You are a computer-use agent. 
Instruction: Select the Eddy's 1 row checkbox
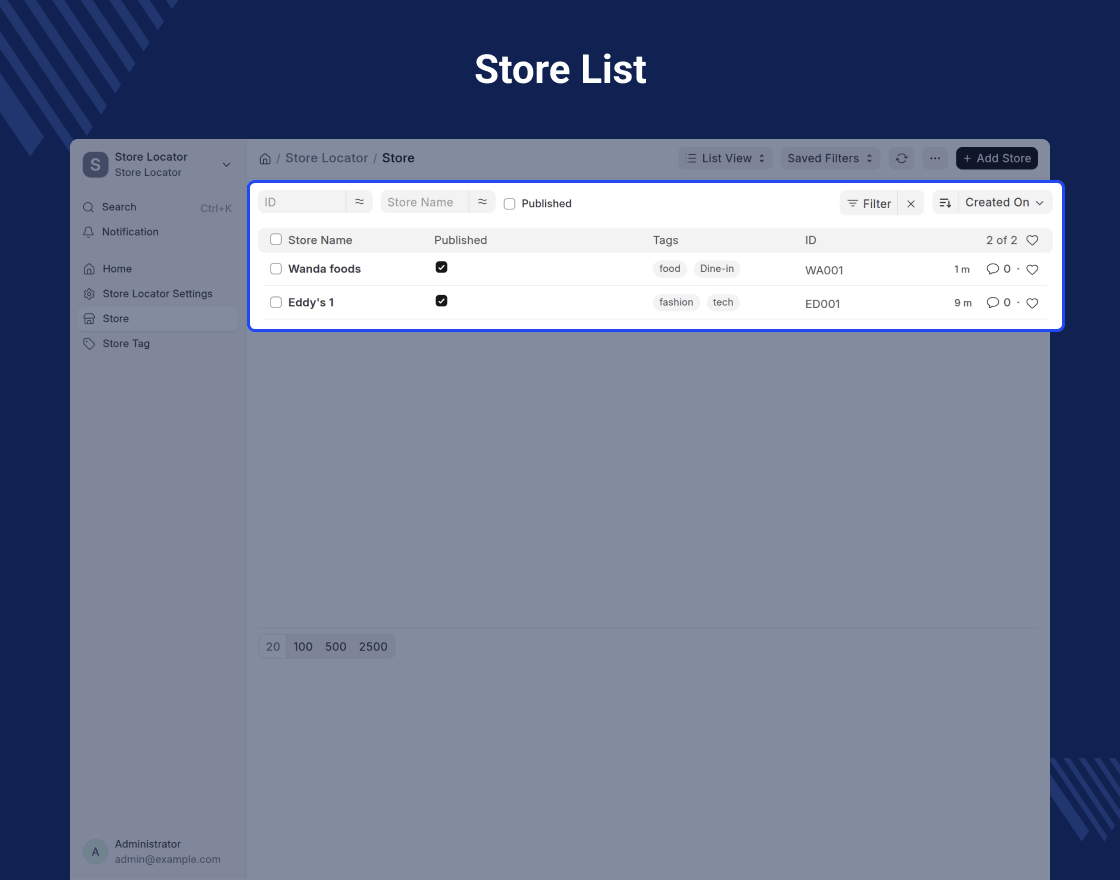coord(276,303)
